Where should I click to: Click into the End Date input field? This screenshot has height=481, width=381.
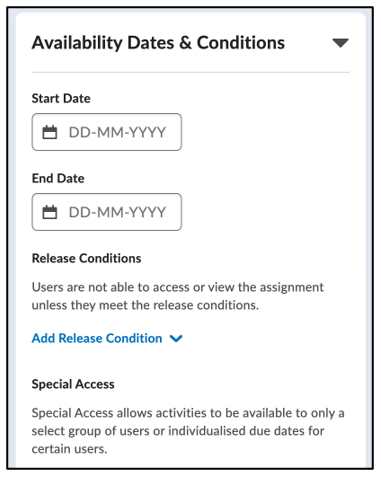[107, 212]
